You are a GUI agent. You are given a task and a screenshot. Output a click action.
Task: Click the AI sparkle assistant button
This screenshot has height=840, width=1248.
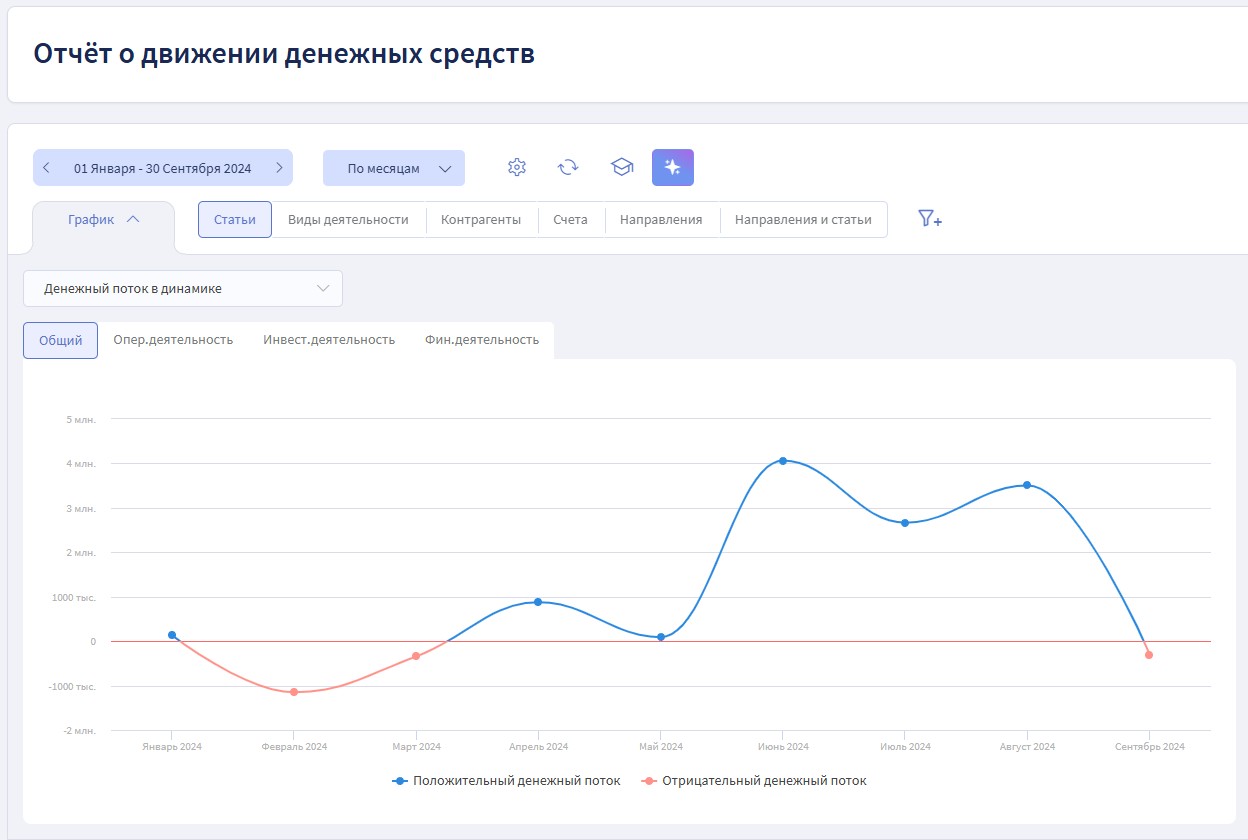click(x=673, y=168)
